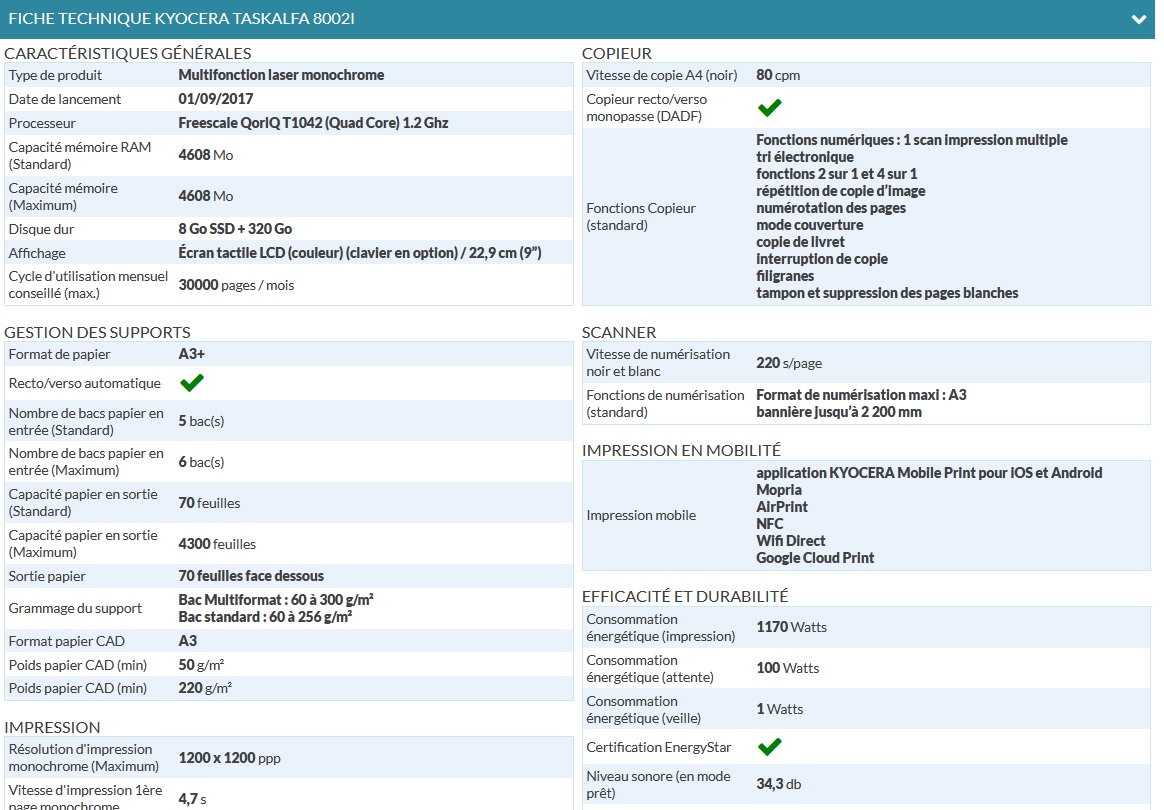Click the 4300 feuilles value

pyautogui.click(x=217, y=543)
